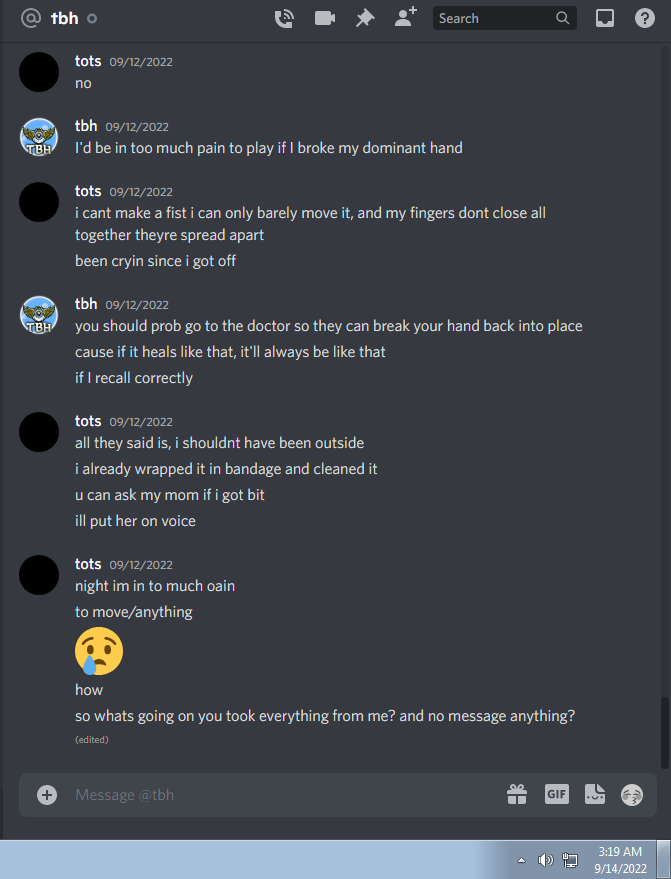Open the sticker picker
The height and width of the screenshot is (879, 671).
point(595,794)
